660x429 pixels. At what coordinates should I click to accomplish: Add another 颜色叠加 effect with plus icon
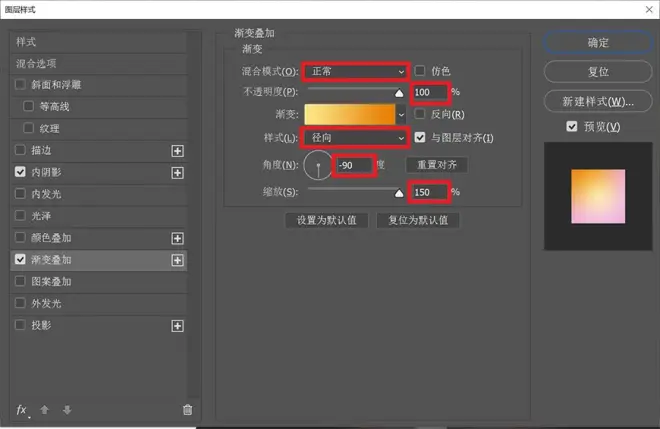(178, 238)
